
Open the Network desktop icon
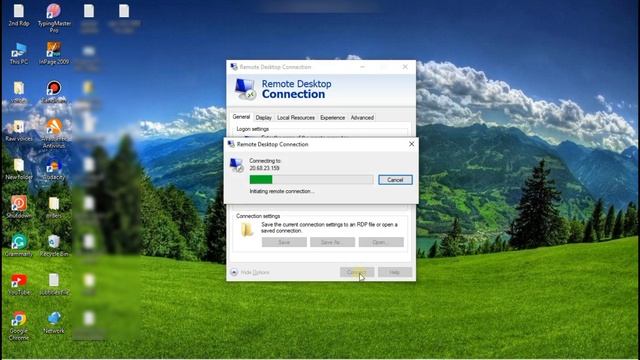point(54,322)
